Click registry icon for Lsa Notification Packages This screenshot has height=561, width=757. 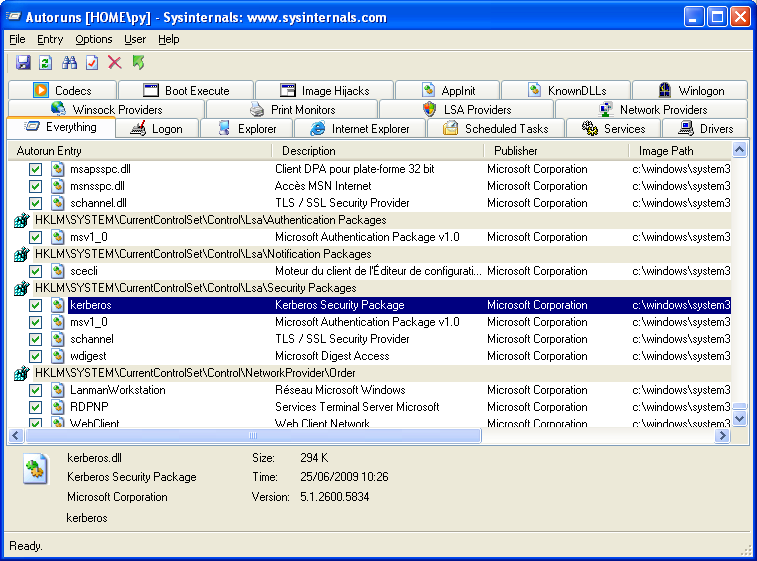[21, 254]
